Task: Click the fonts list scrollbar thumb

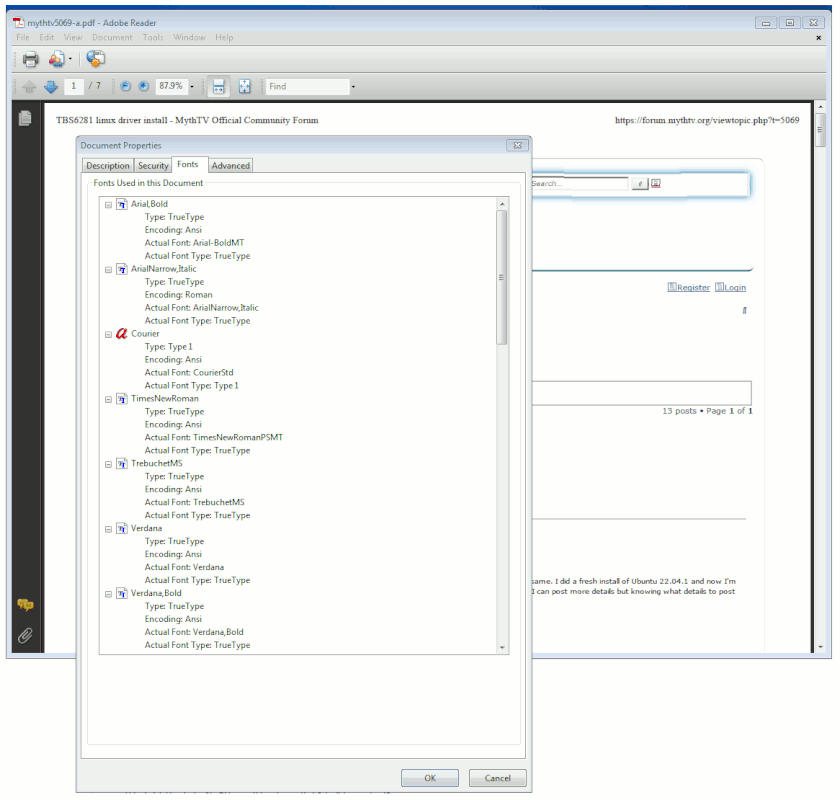Action: (x=501, y=277)
